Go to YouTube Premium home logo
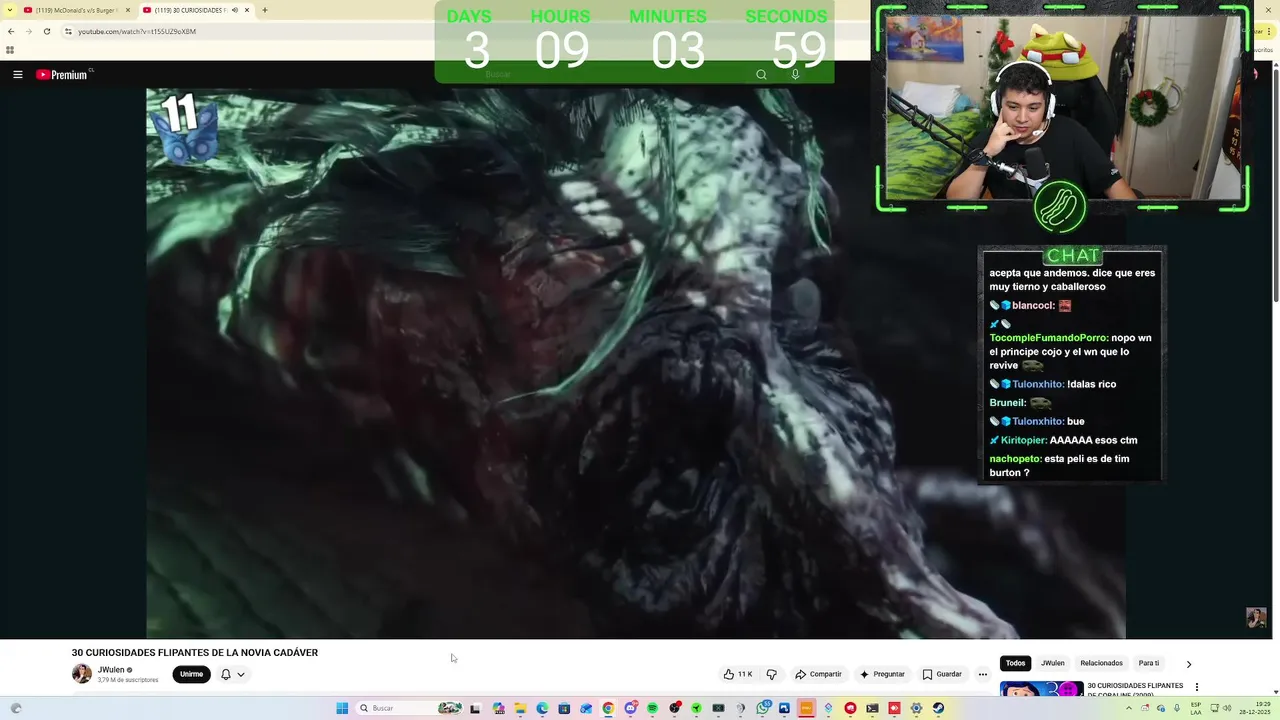The width and height of the screenshot is (1280, 720). 63,74
